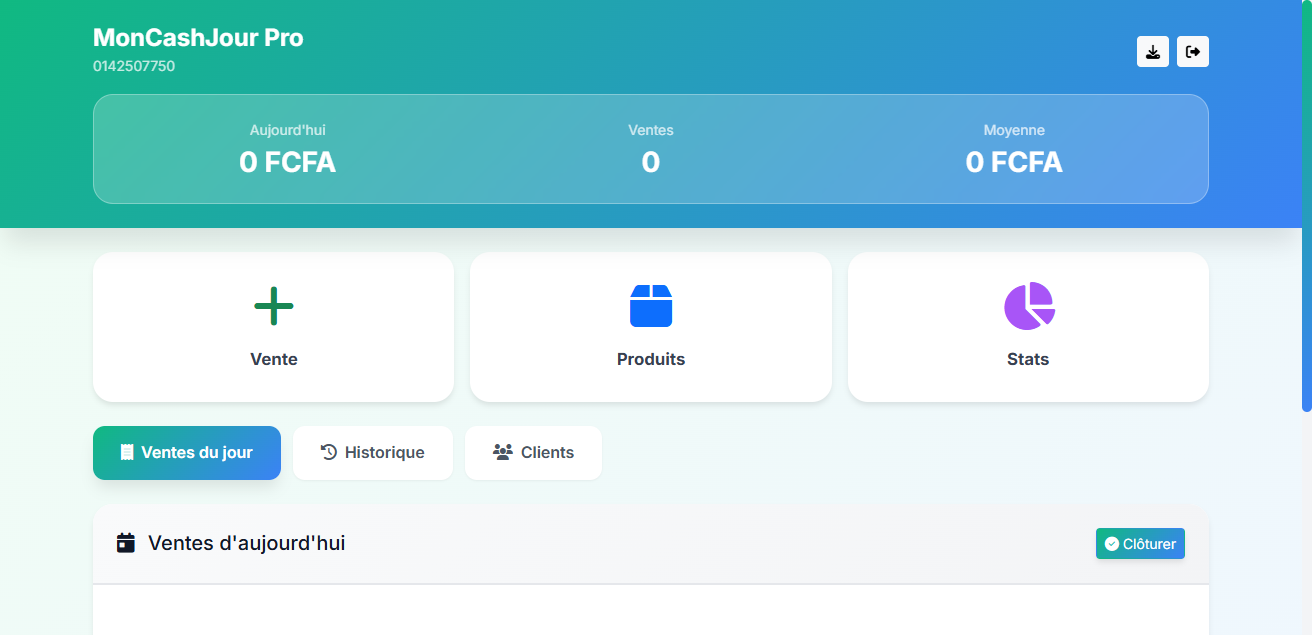Click the MonCashJour Pro title
The width and height of the screenshot is (1312, 635).
point(198,38)
